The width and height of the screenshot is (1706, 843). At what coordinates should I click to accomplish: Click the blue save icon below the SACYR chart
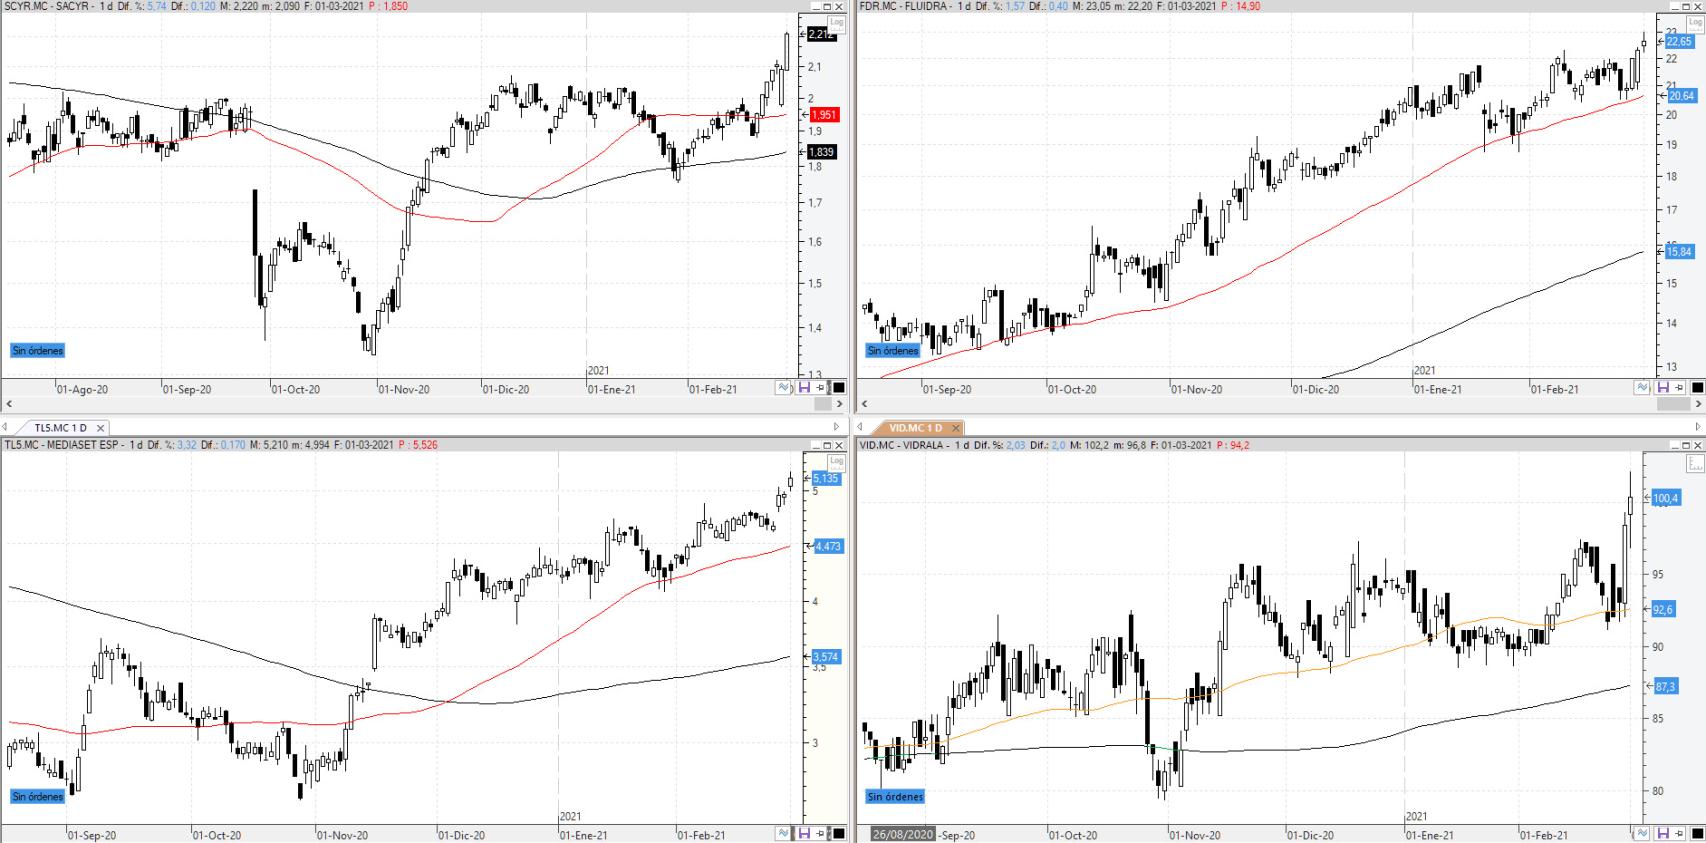pos(803,388)
